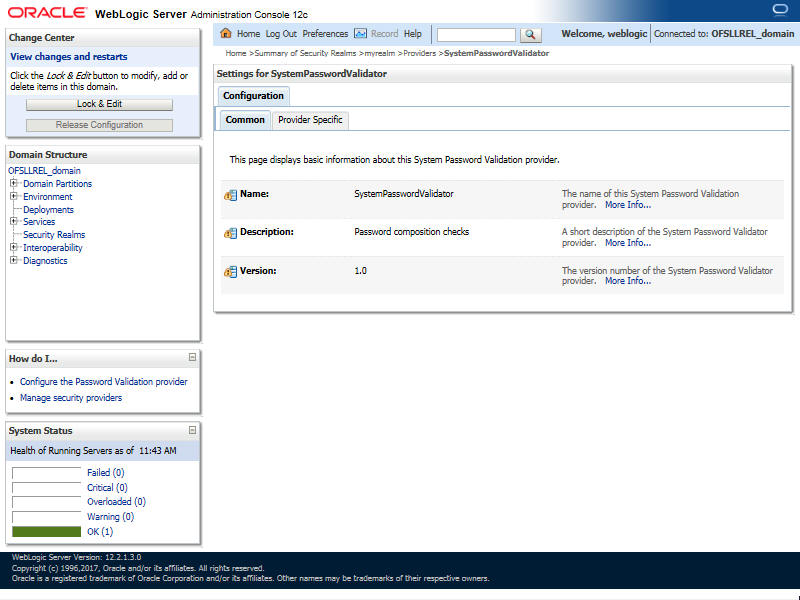The width and height of the screenshot is (800, 600).
Task: Expand the Services tree node
Action: (x=14, y=221)
